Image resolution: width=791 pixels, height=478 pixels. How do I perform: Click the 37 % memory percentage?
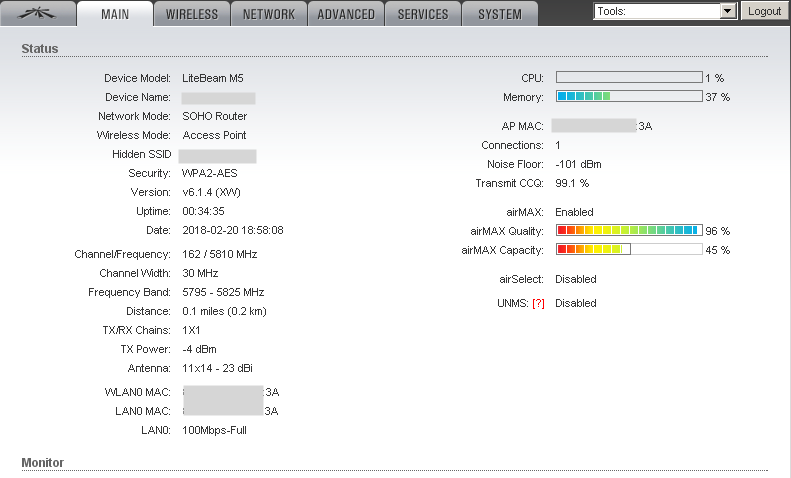point(717,97)
